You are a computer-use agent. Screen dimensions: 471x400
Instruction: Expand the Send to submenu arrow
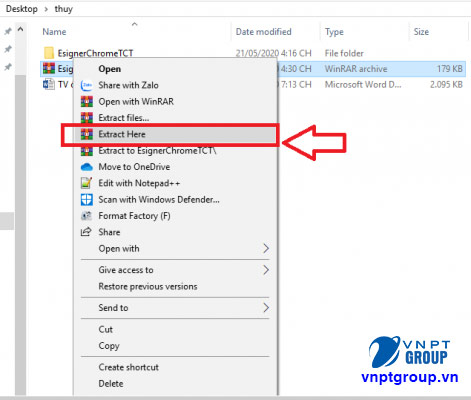pyautogui.click(x=266, y=308)
